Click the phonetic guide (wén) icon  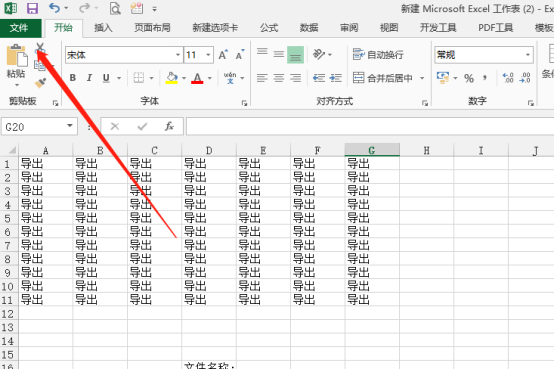(230, 78)
